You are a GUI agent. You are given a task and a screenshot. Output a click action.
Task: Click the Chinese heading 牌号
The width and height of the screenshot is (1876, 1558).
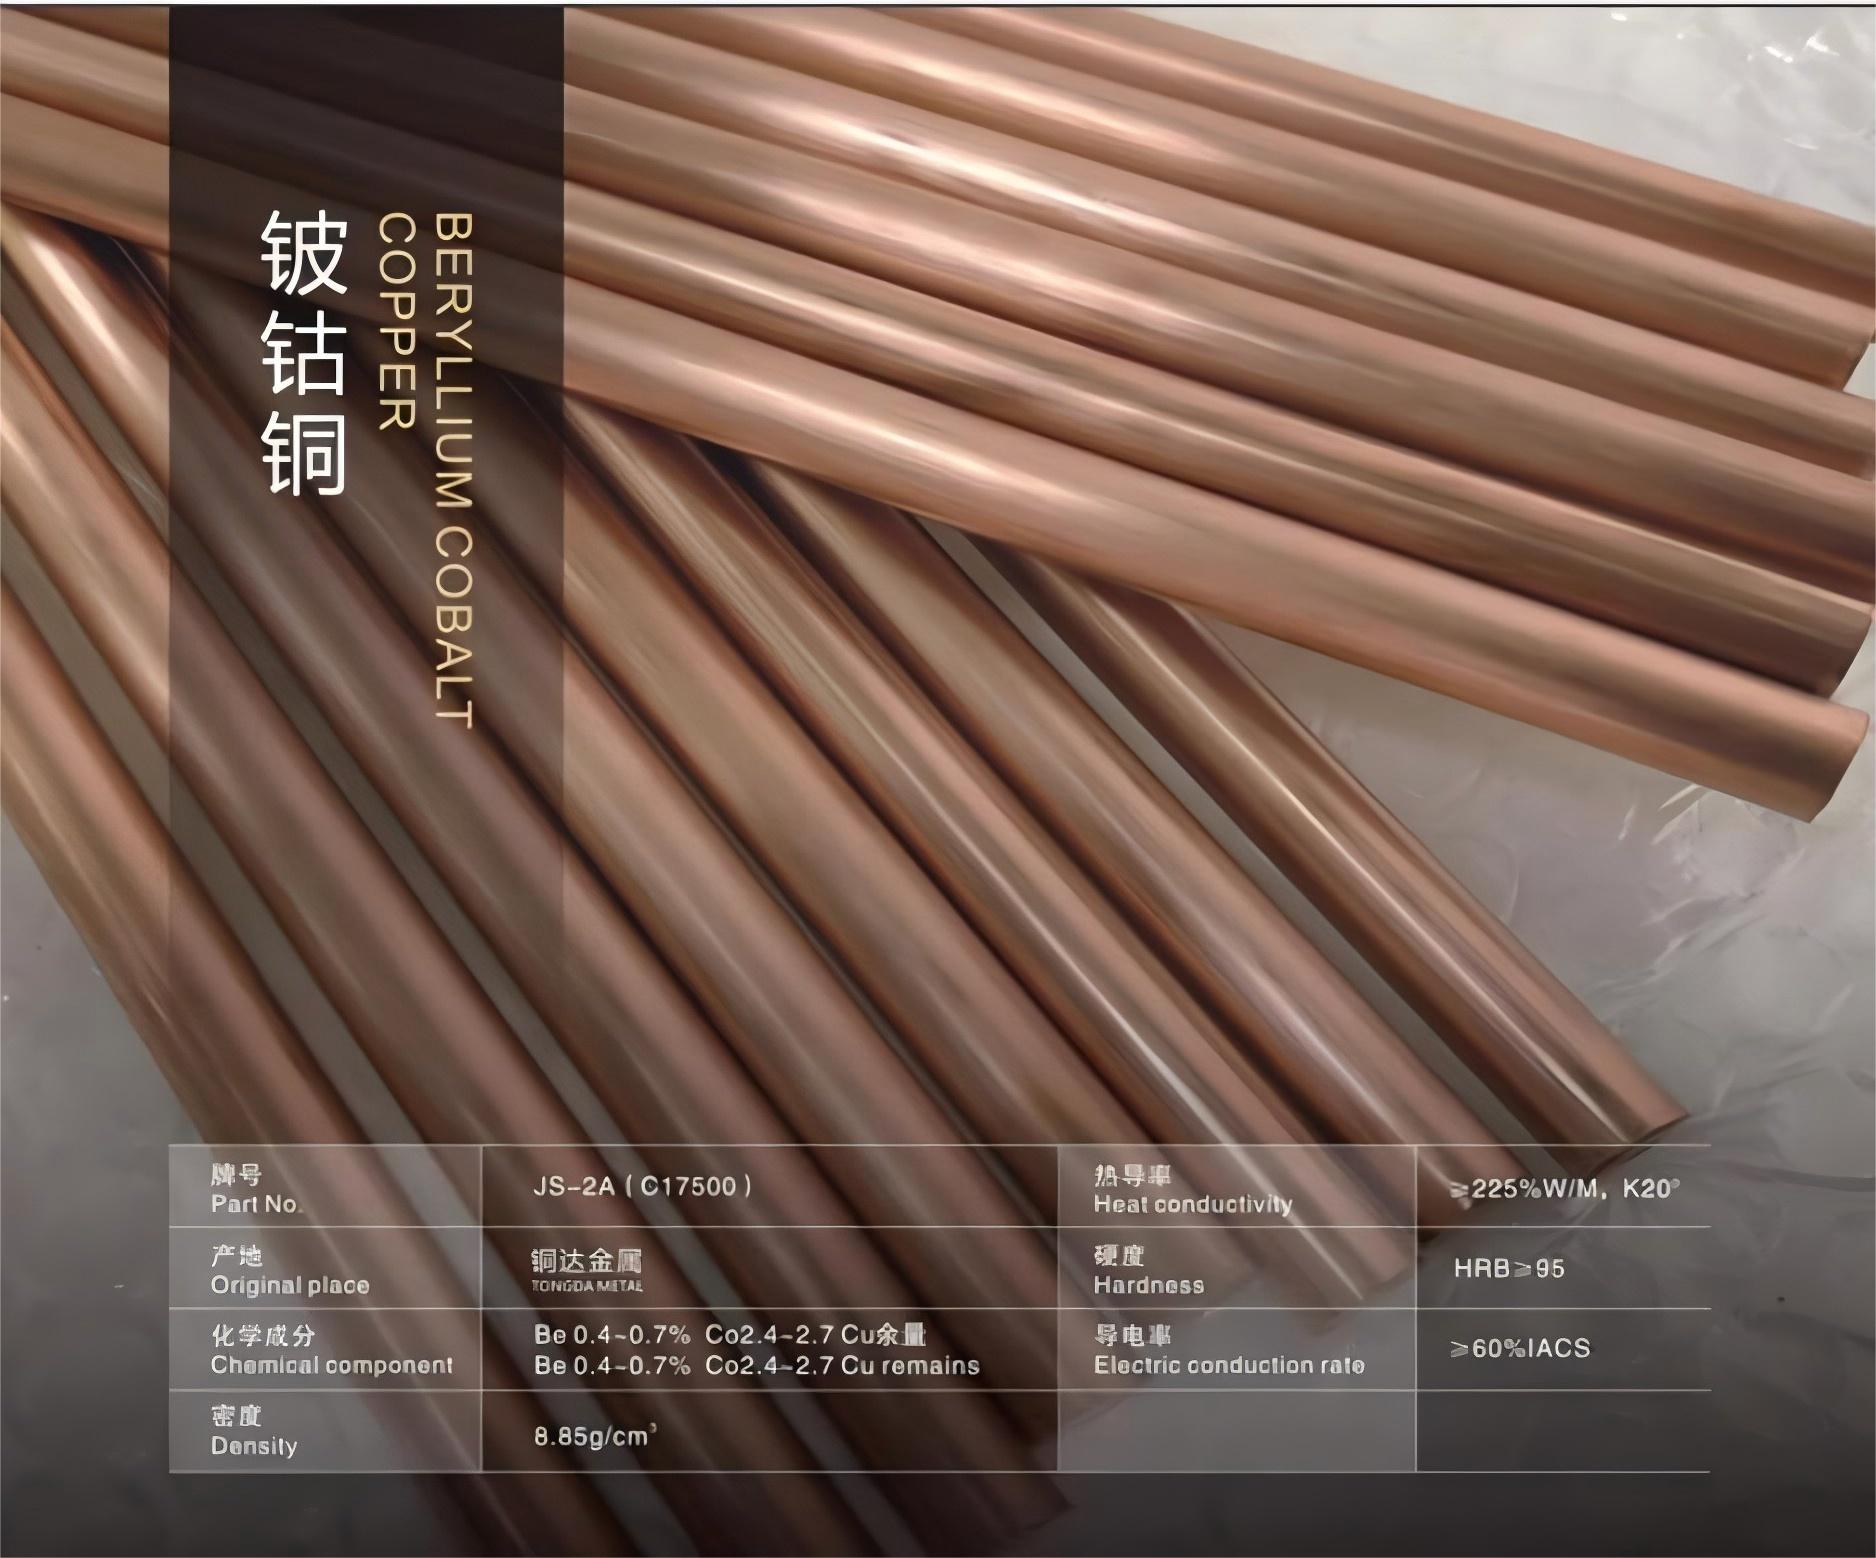236,1176
